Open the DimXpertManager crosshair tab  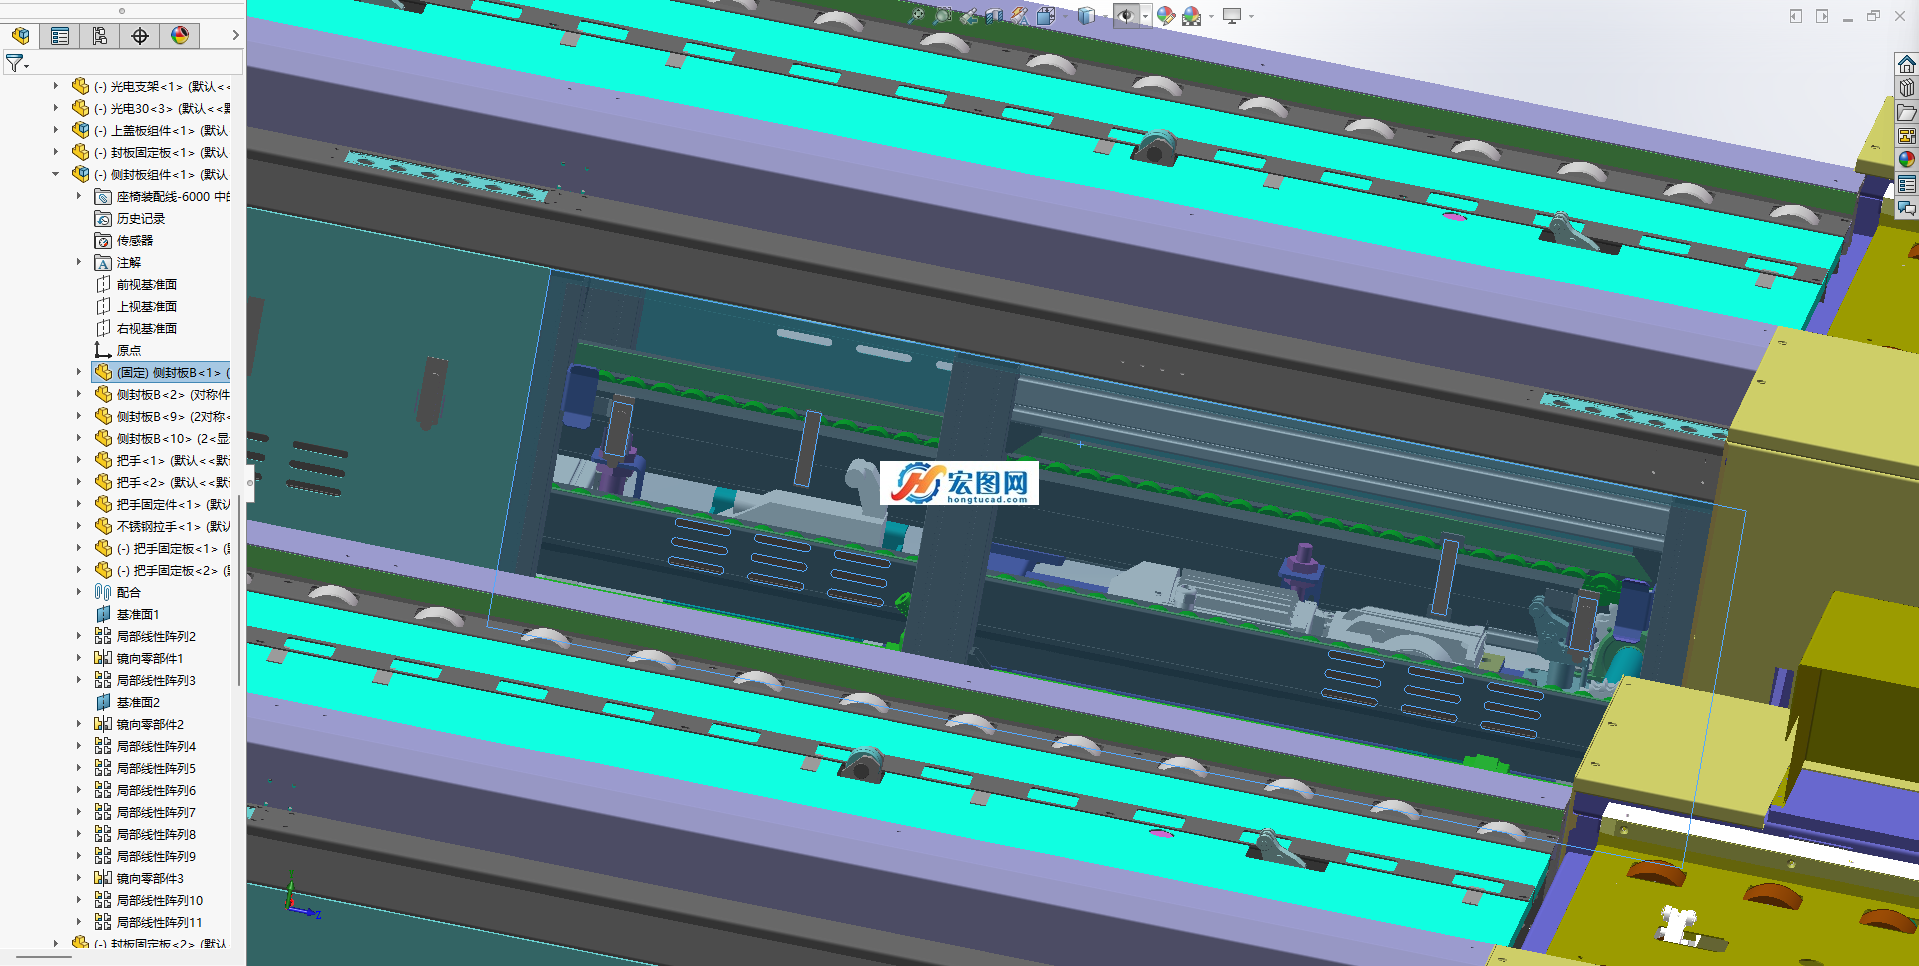click(x=140, y=36)
